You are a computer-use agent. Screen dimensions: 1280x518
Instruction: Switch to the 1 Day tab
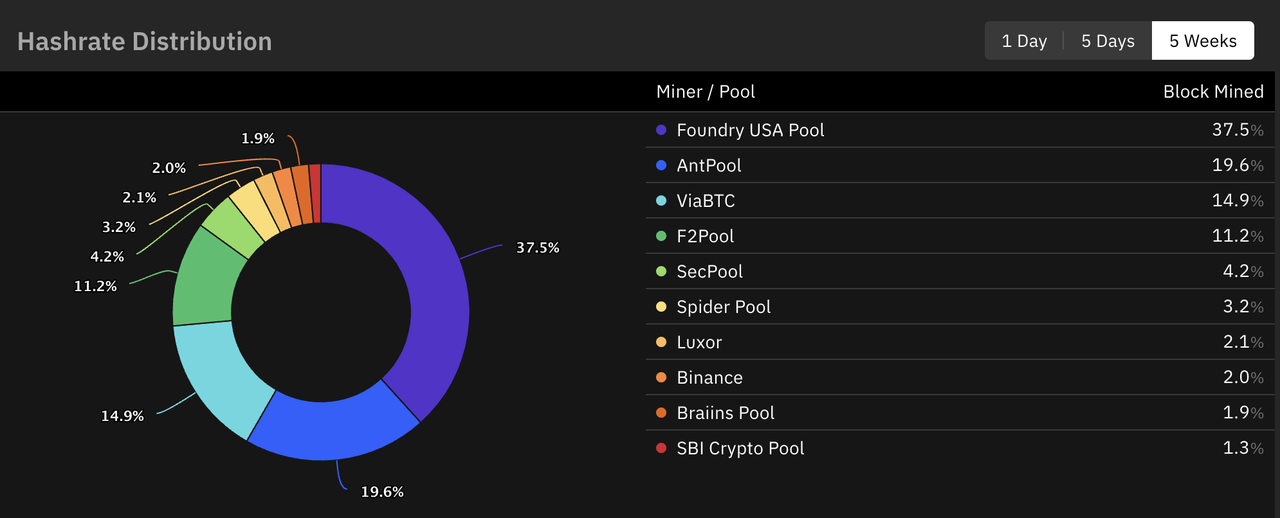click(1024, 41)
